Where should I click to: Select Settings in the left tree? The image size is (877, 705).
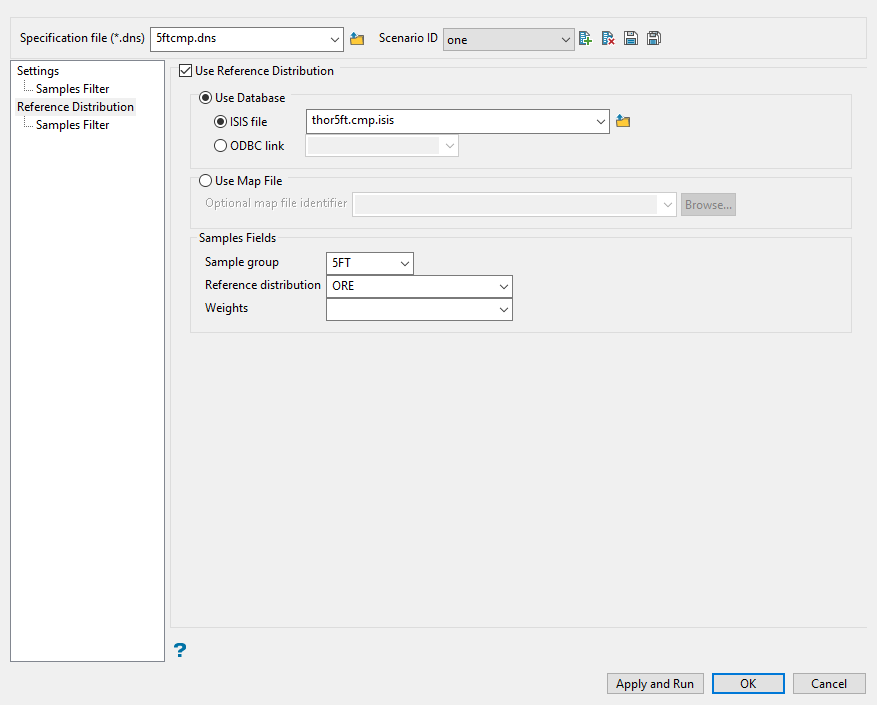pyautogui.click(x=38, y=71)
